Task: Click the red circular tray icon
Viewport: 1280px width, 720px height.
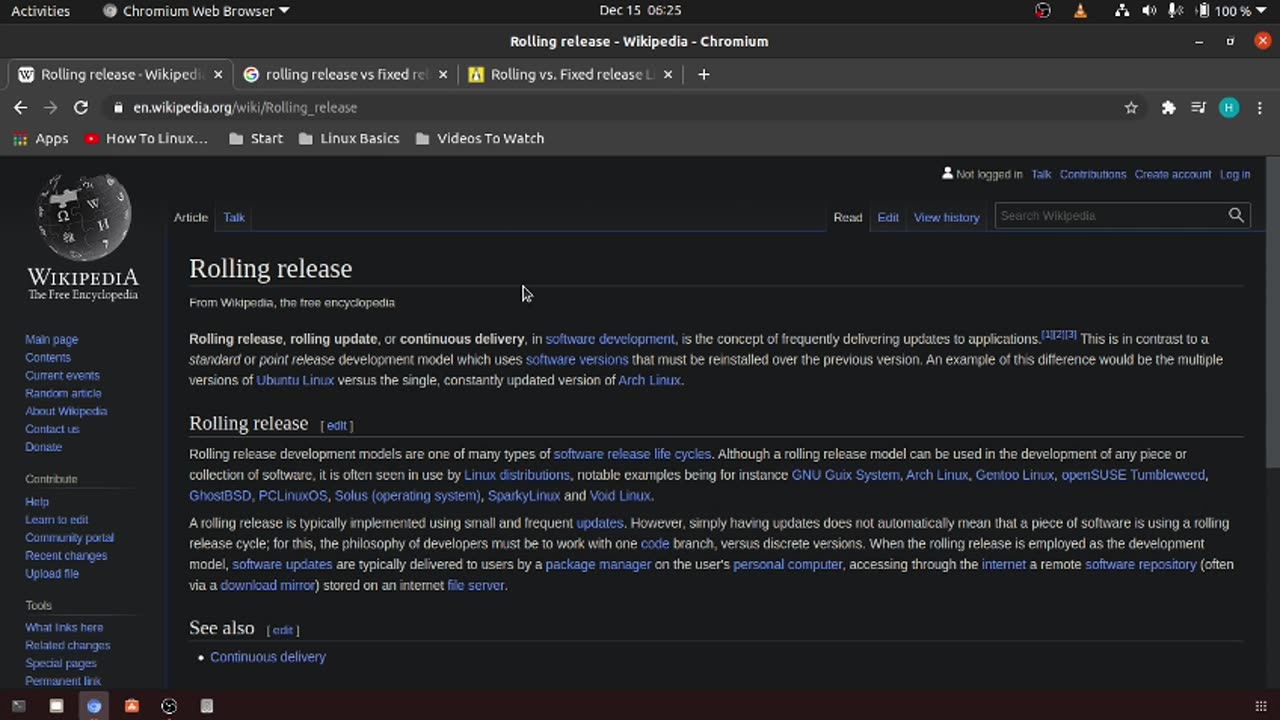Action: (1043, 11)
